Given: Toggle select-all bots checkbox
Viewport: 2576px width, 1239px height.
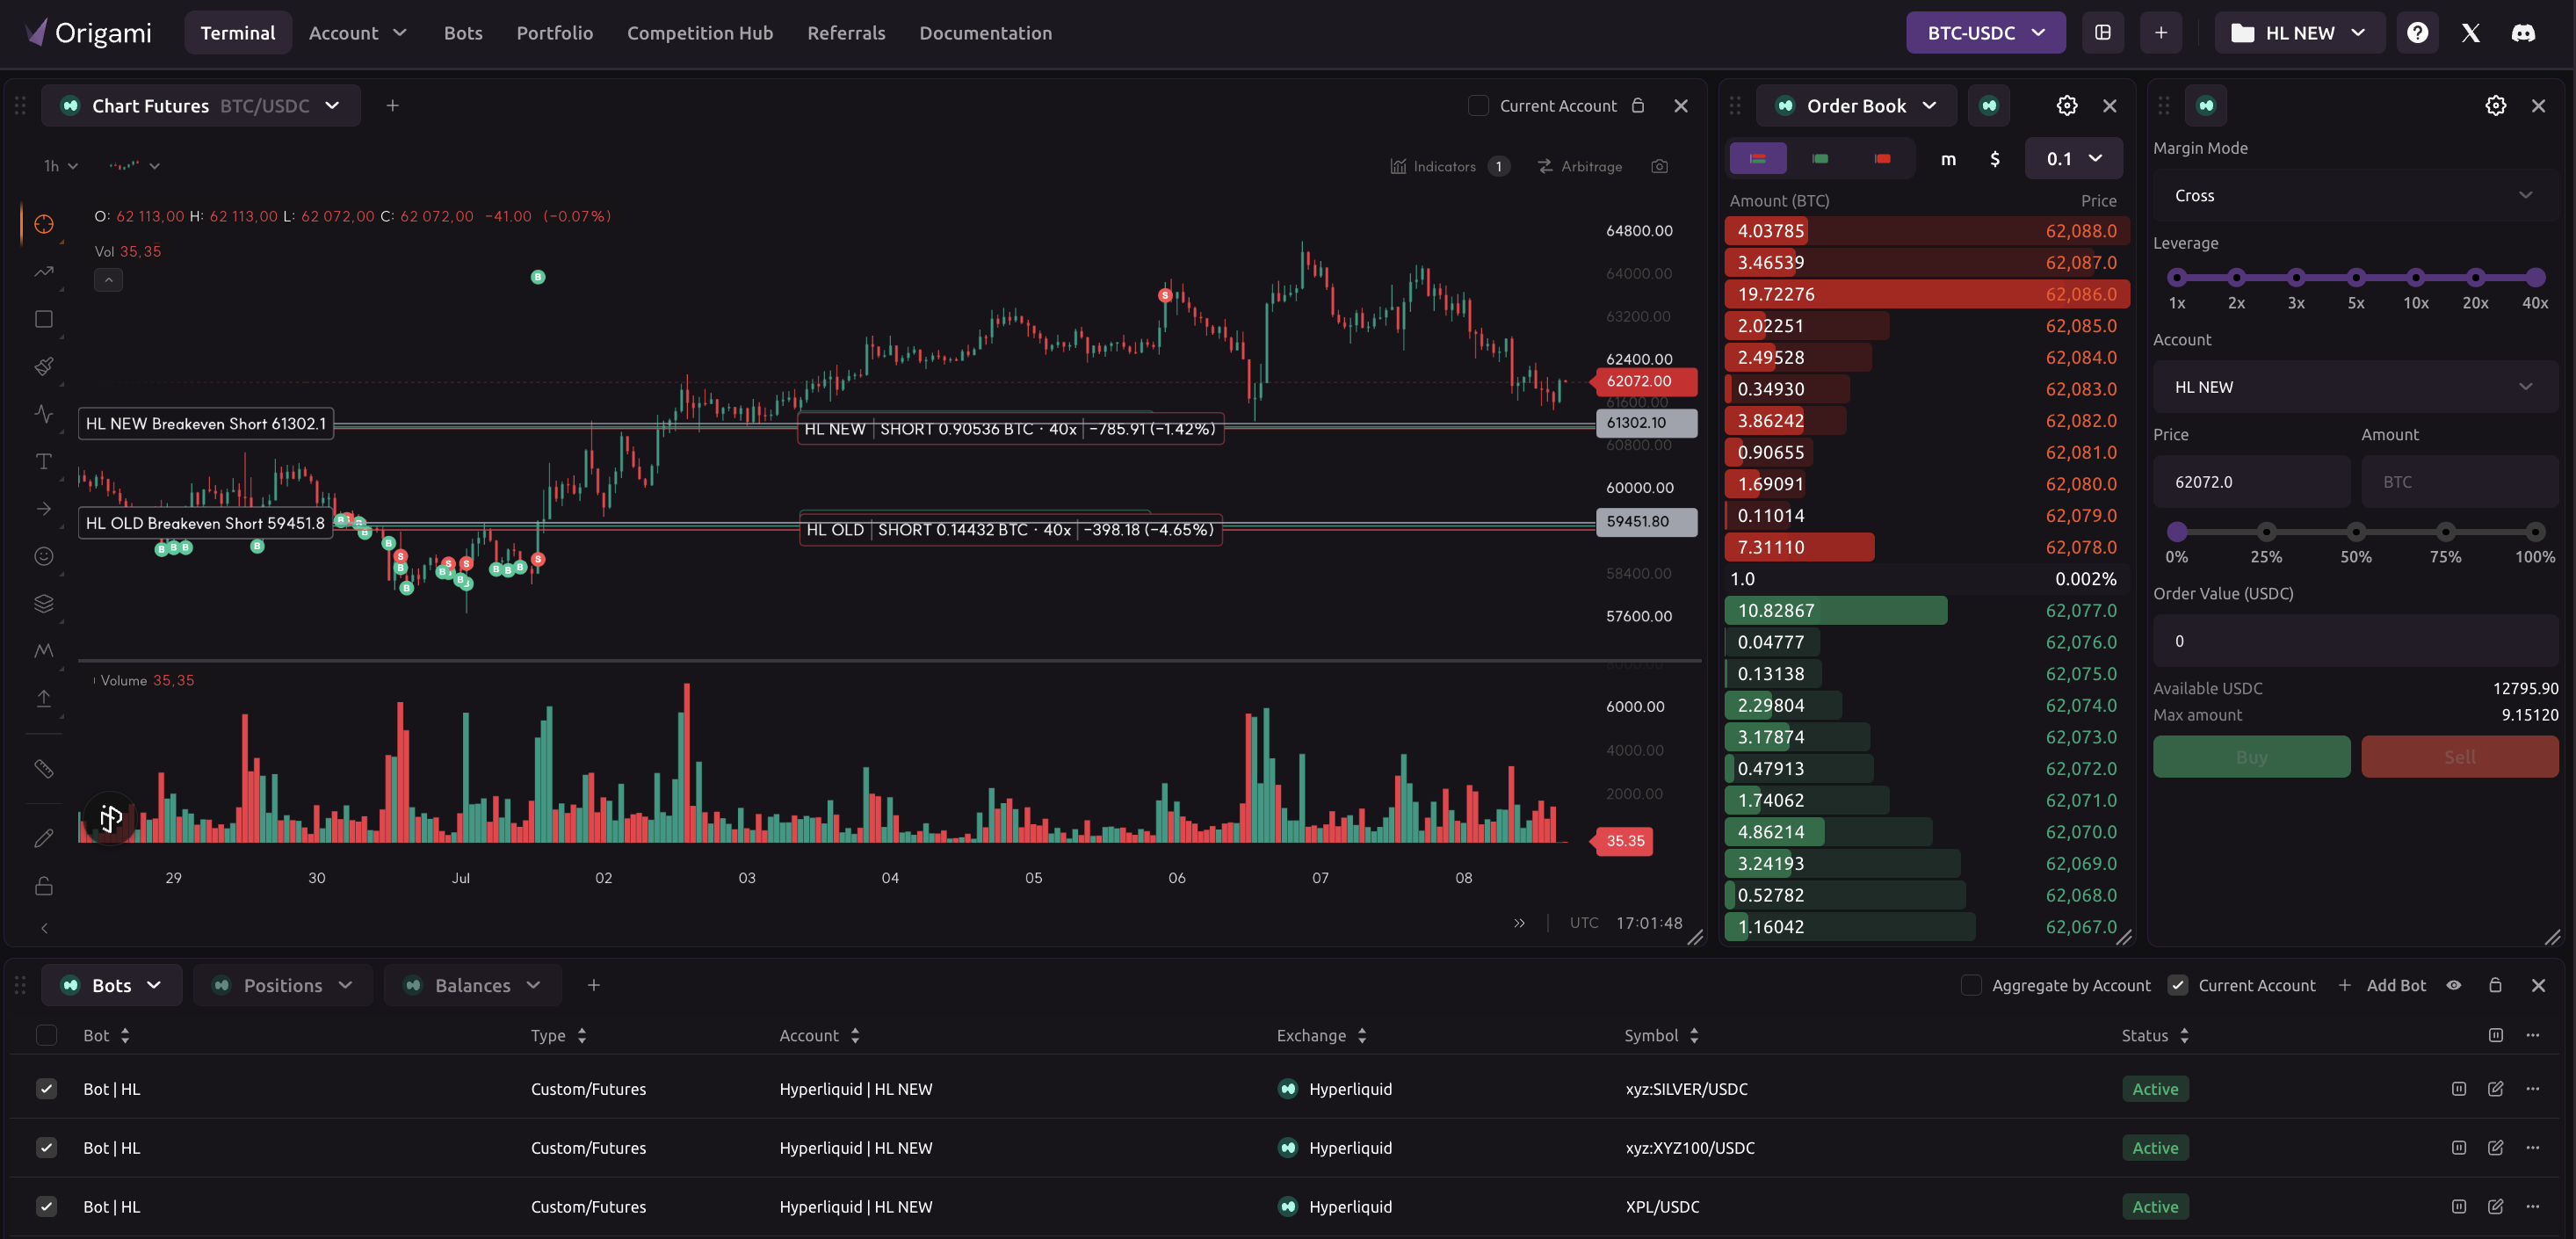Looking at the screenshot, I should (46, 1035).
